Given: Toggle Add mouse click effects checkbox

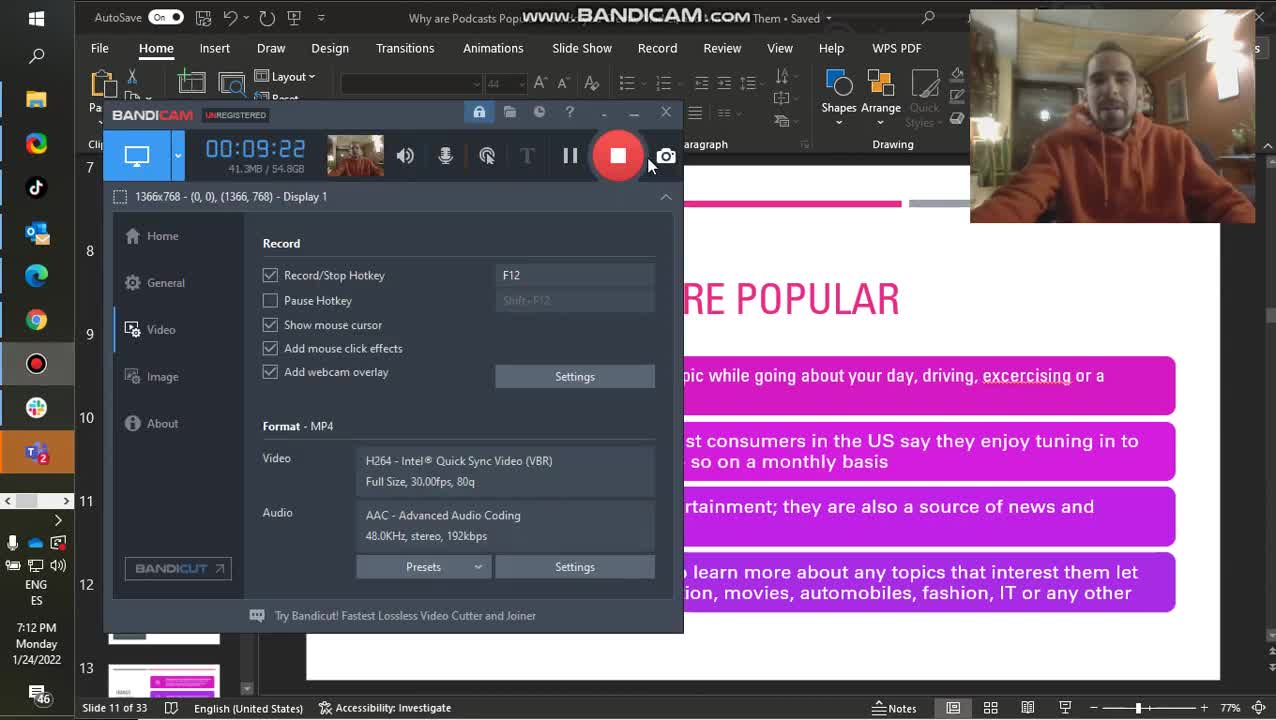Looking at the screenshot, I should tap(270, 348).
